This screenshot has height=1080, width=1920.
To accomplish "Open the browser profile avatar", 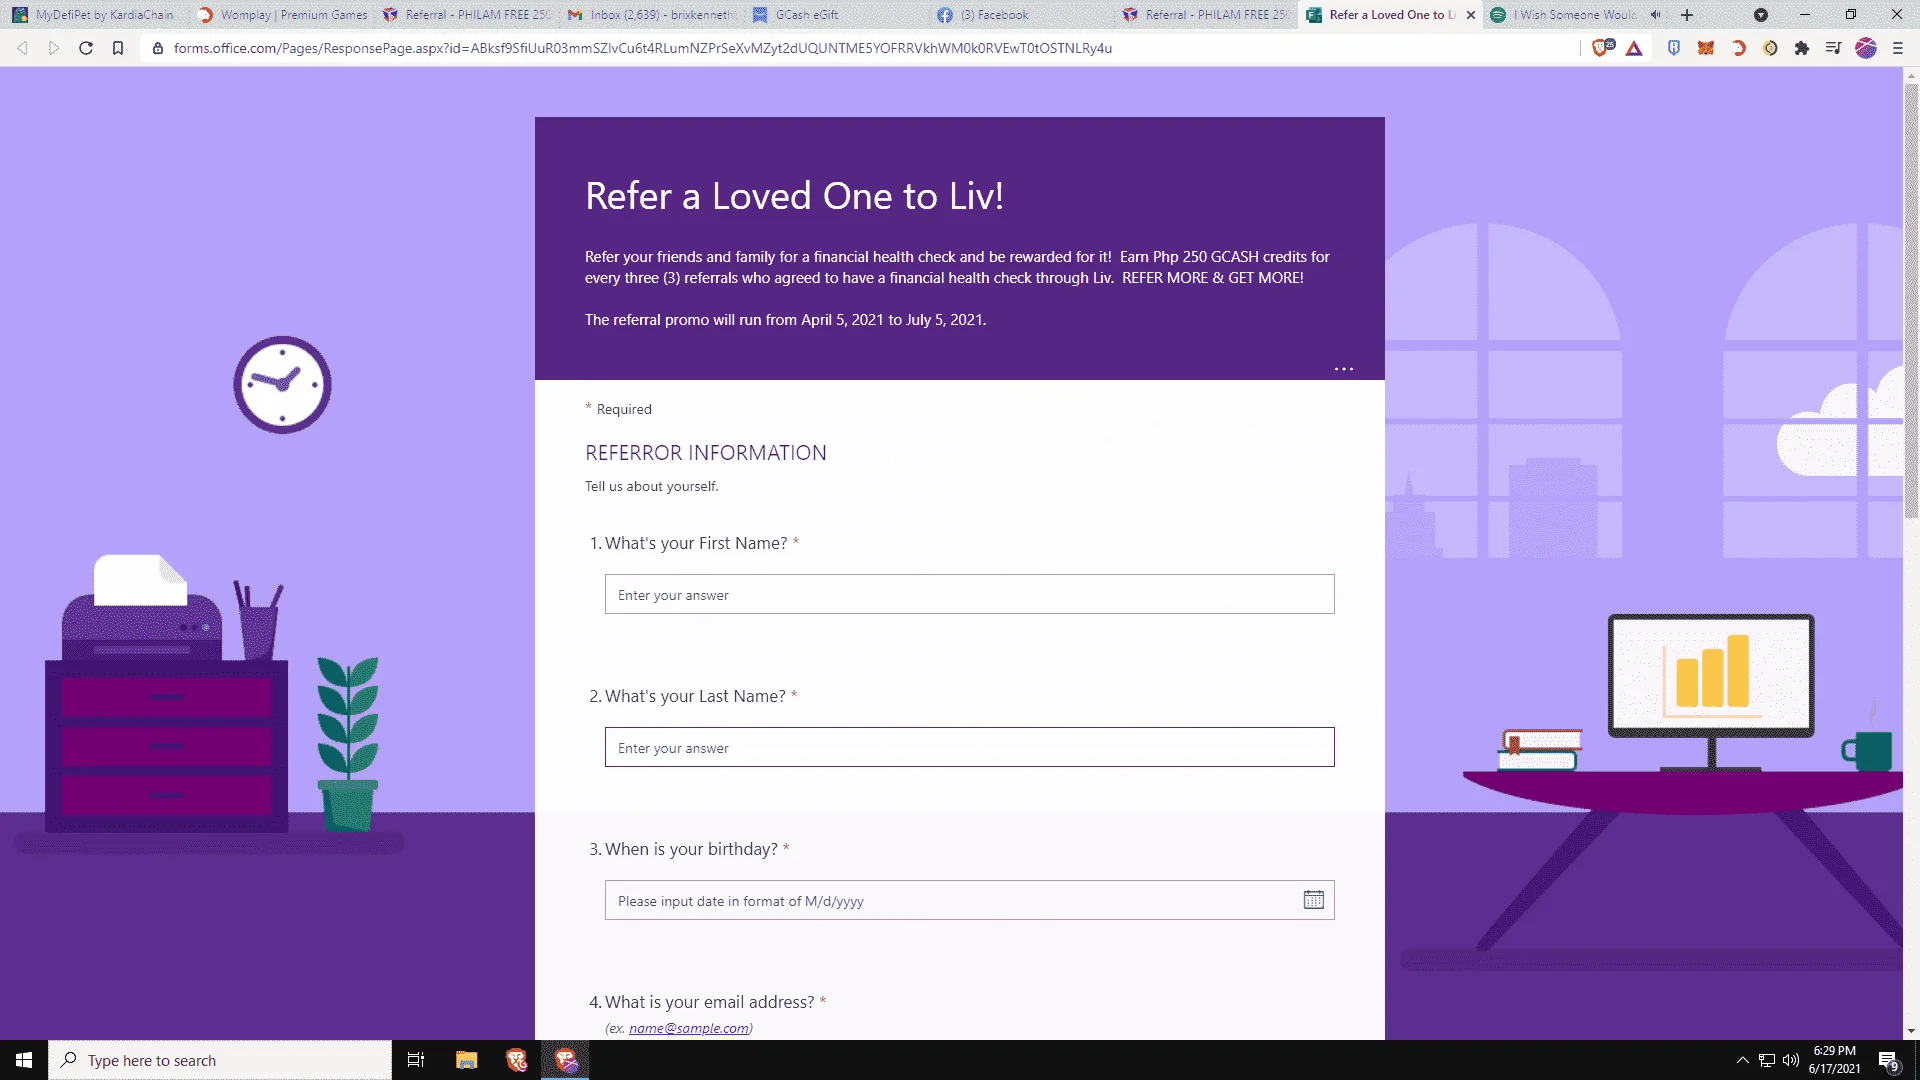I will click(x=1866, y=48).
